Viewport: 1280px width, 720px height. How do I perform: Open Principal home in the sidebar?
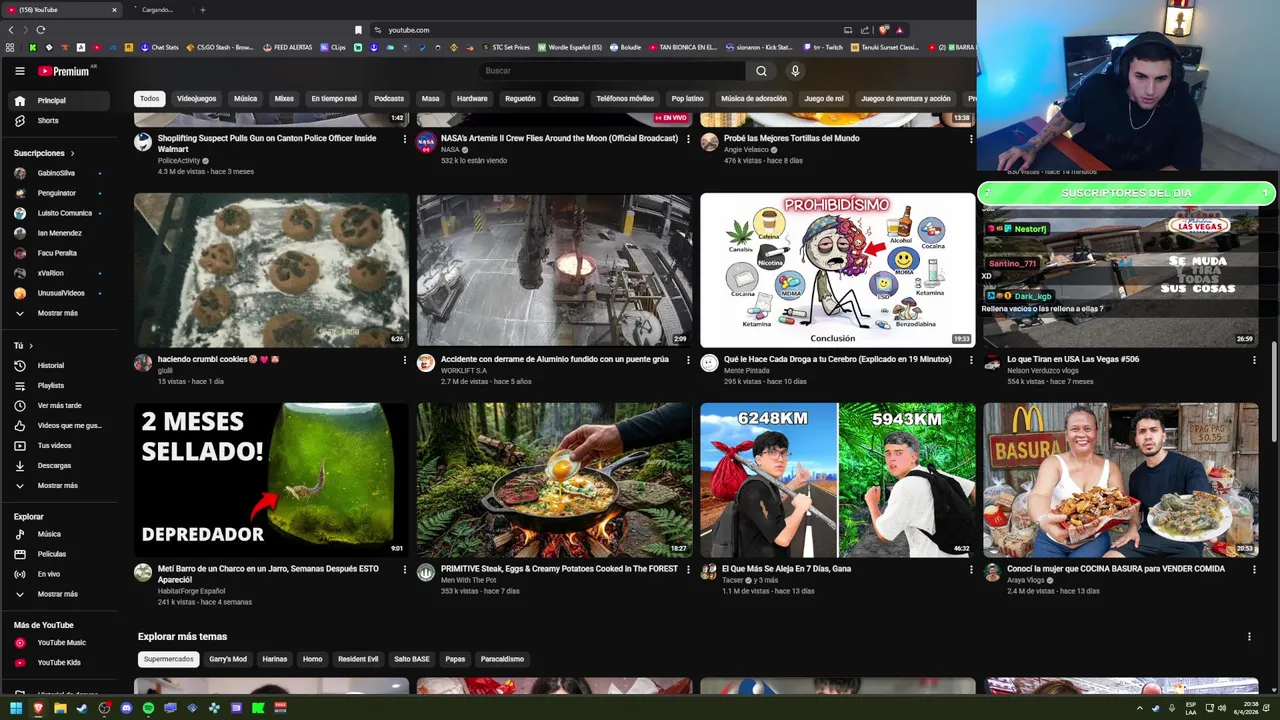(x=60, y=101)
